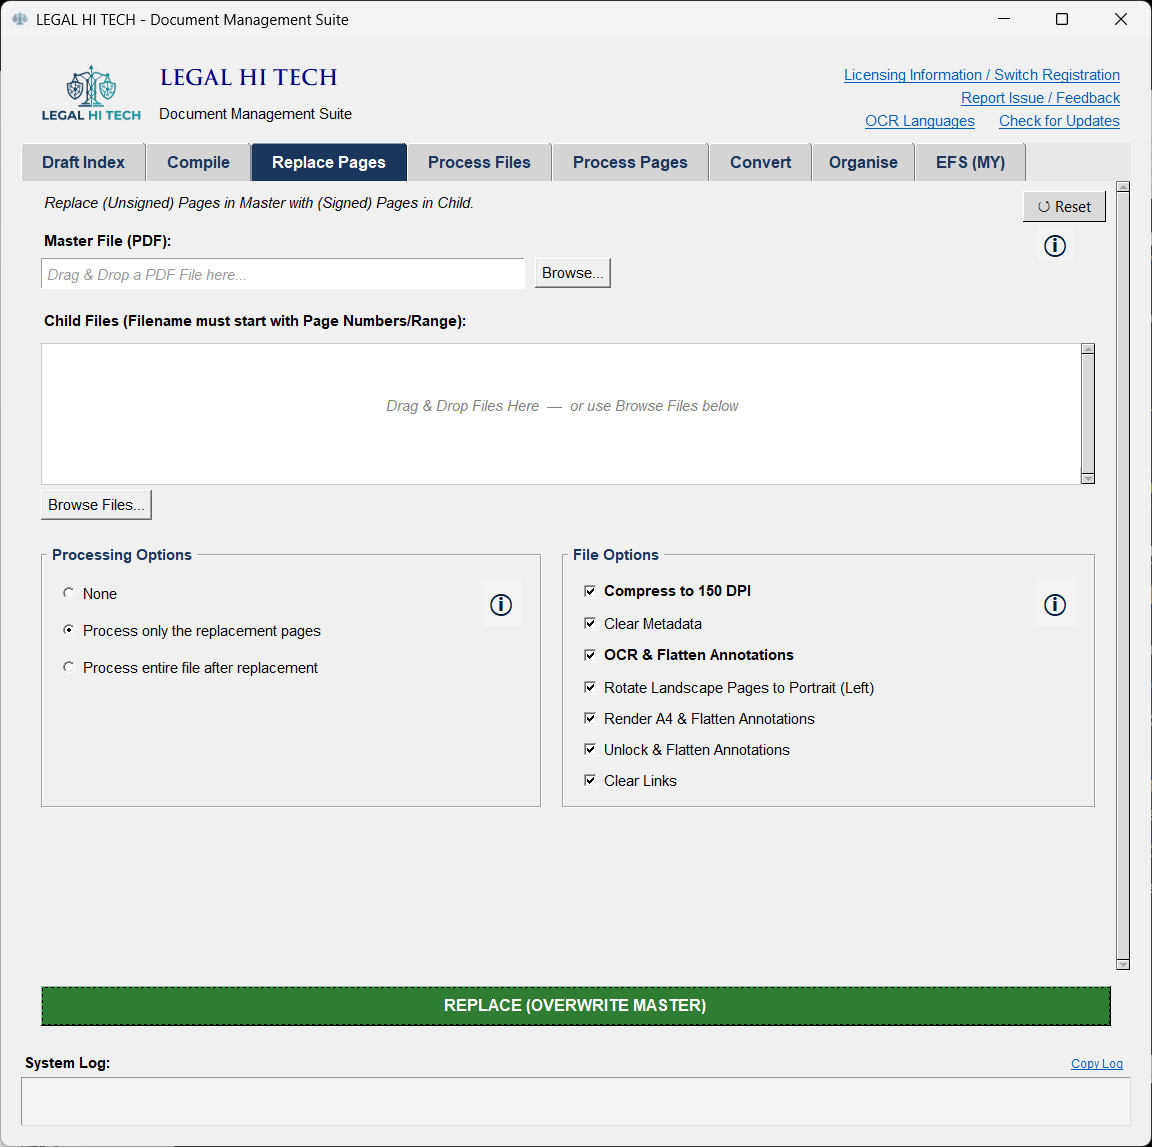Image resolution: width=1152 pixels, height=1147 pixels.
Task: Click the main panel scrollbar down arrow
Action: [x=1123, y=964]
